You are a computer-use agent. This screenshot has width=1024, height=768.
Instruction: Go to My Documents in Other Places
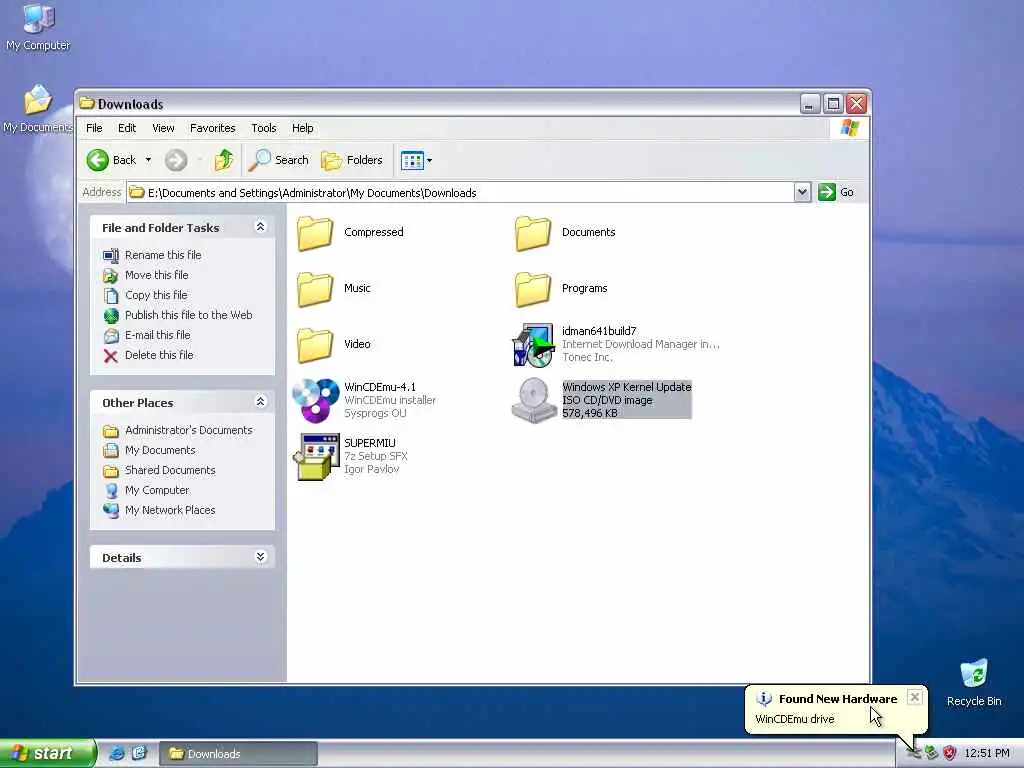click(x=160, y=451)
